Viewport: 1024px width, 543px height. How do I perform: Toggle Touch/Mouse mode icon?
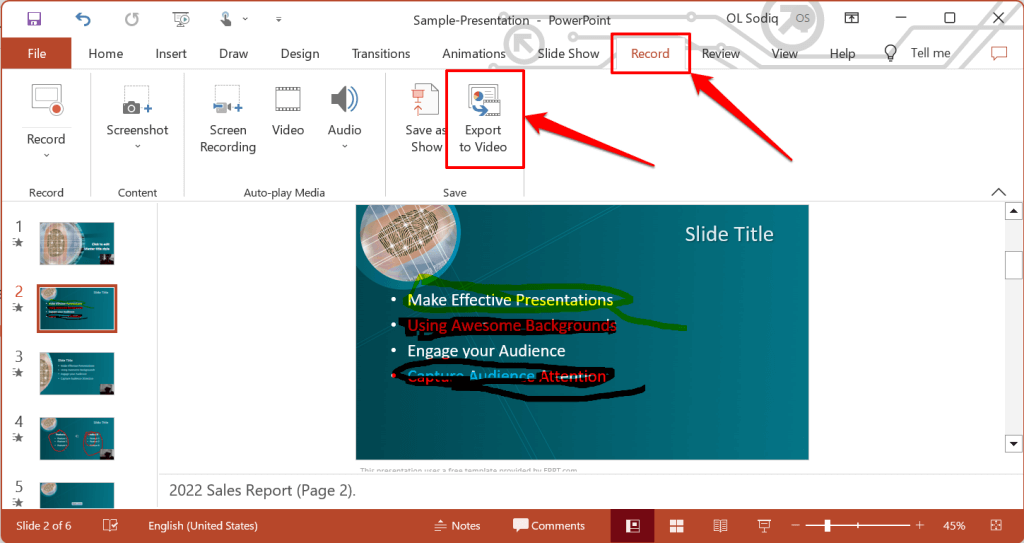[226, 19]
